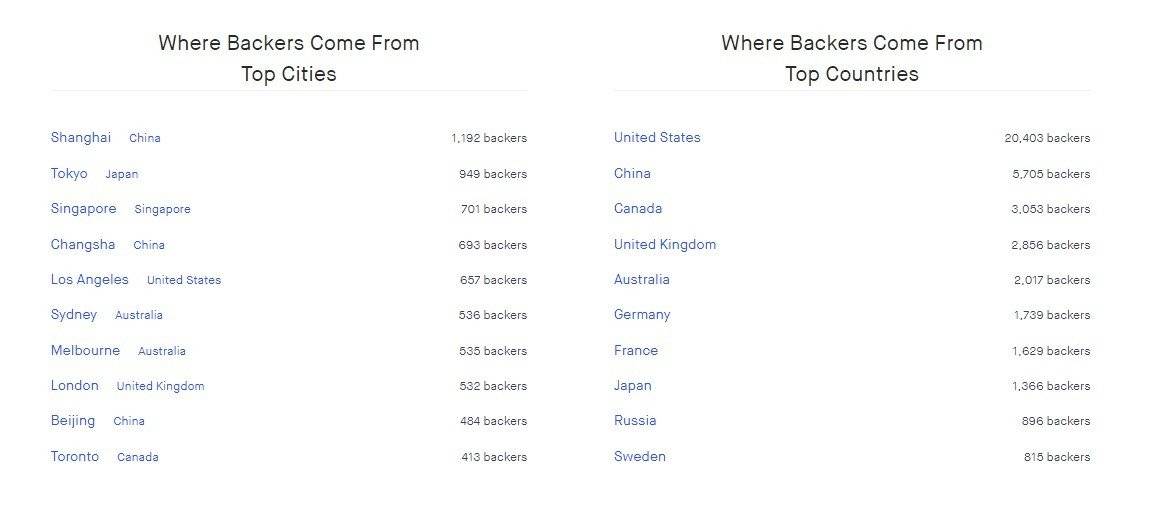Open United States in Top Countries
Viewport: 1153px width, 509px height.
657,138
